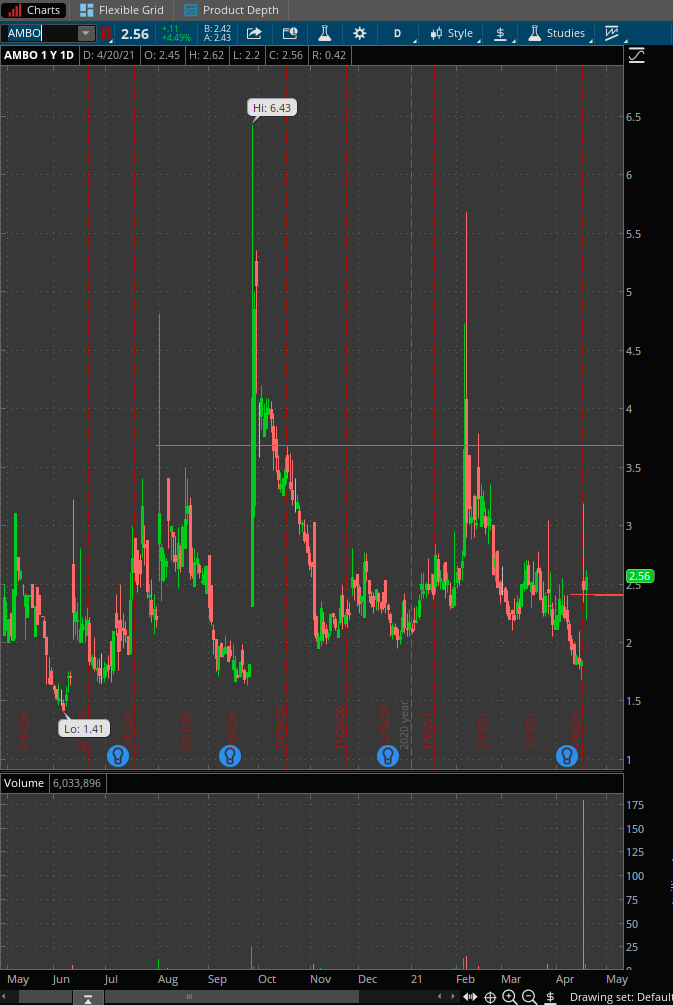Open chart settings gear icon
Viewport: 673px width, 1005px height.
[360, 33]
